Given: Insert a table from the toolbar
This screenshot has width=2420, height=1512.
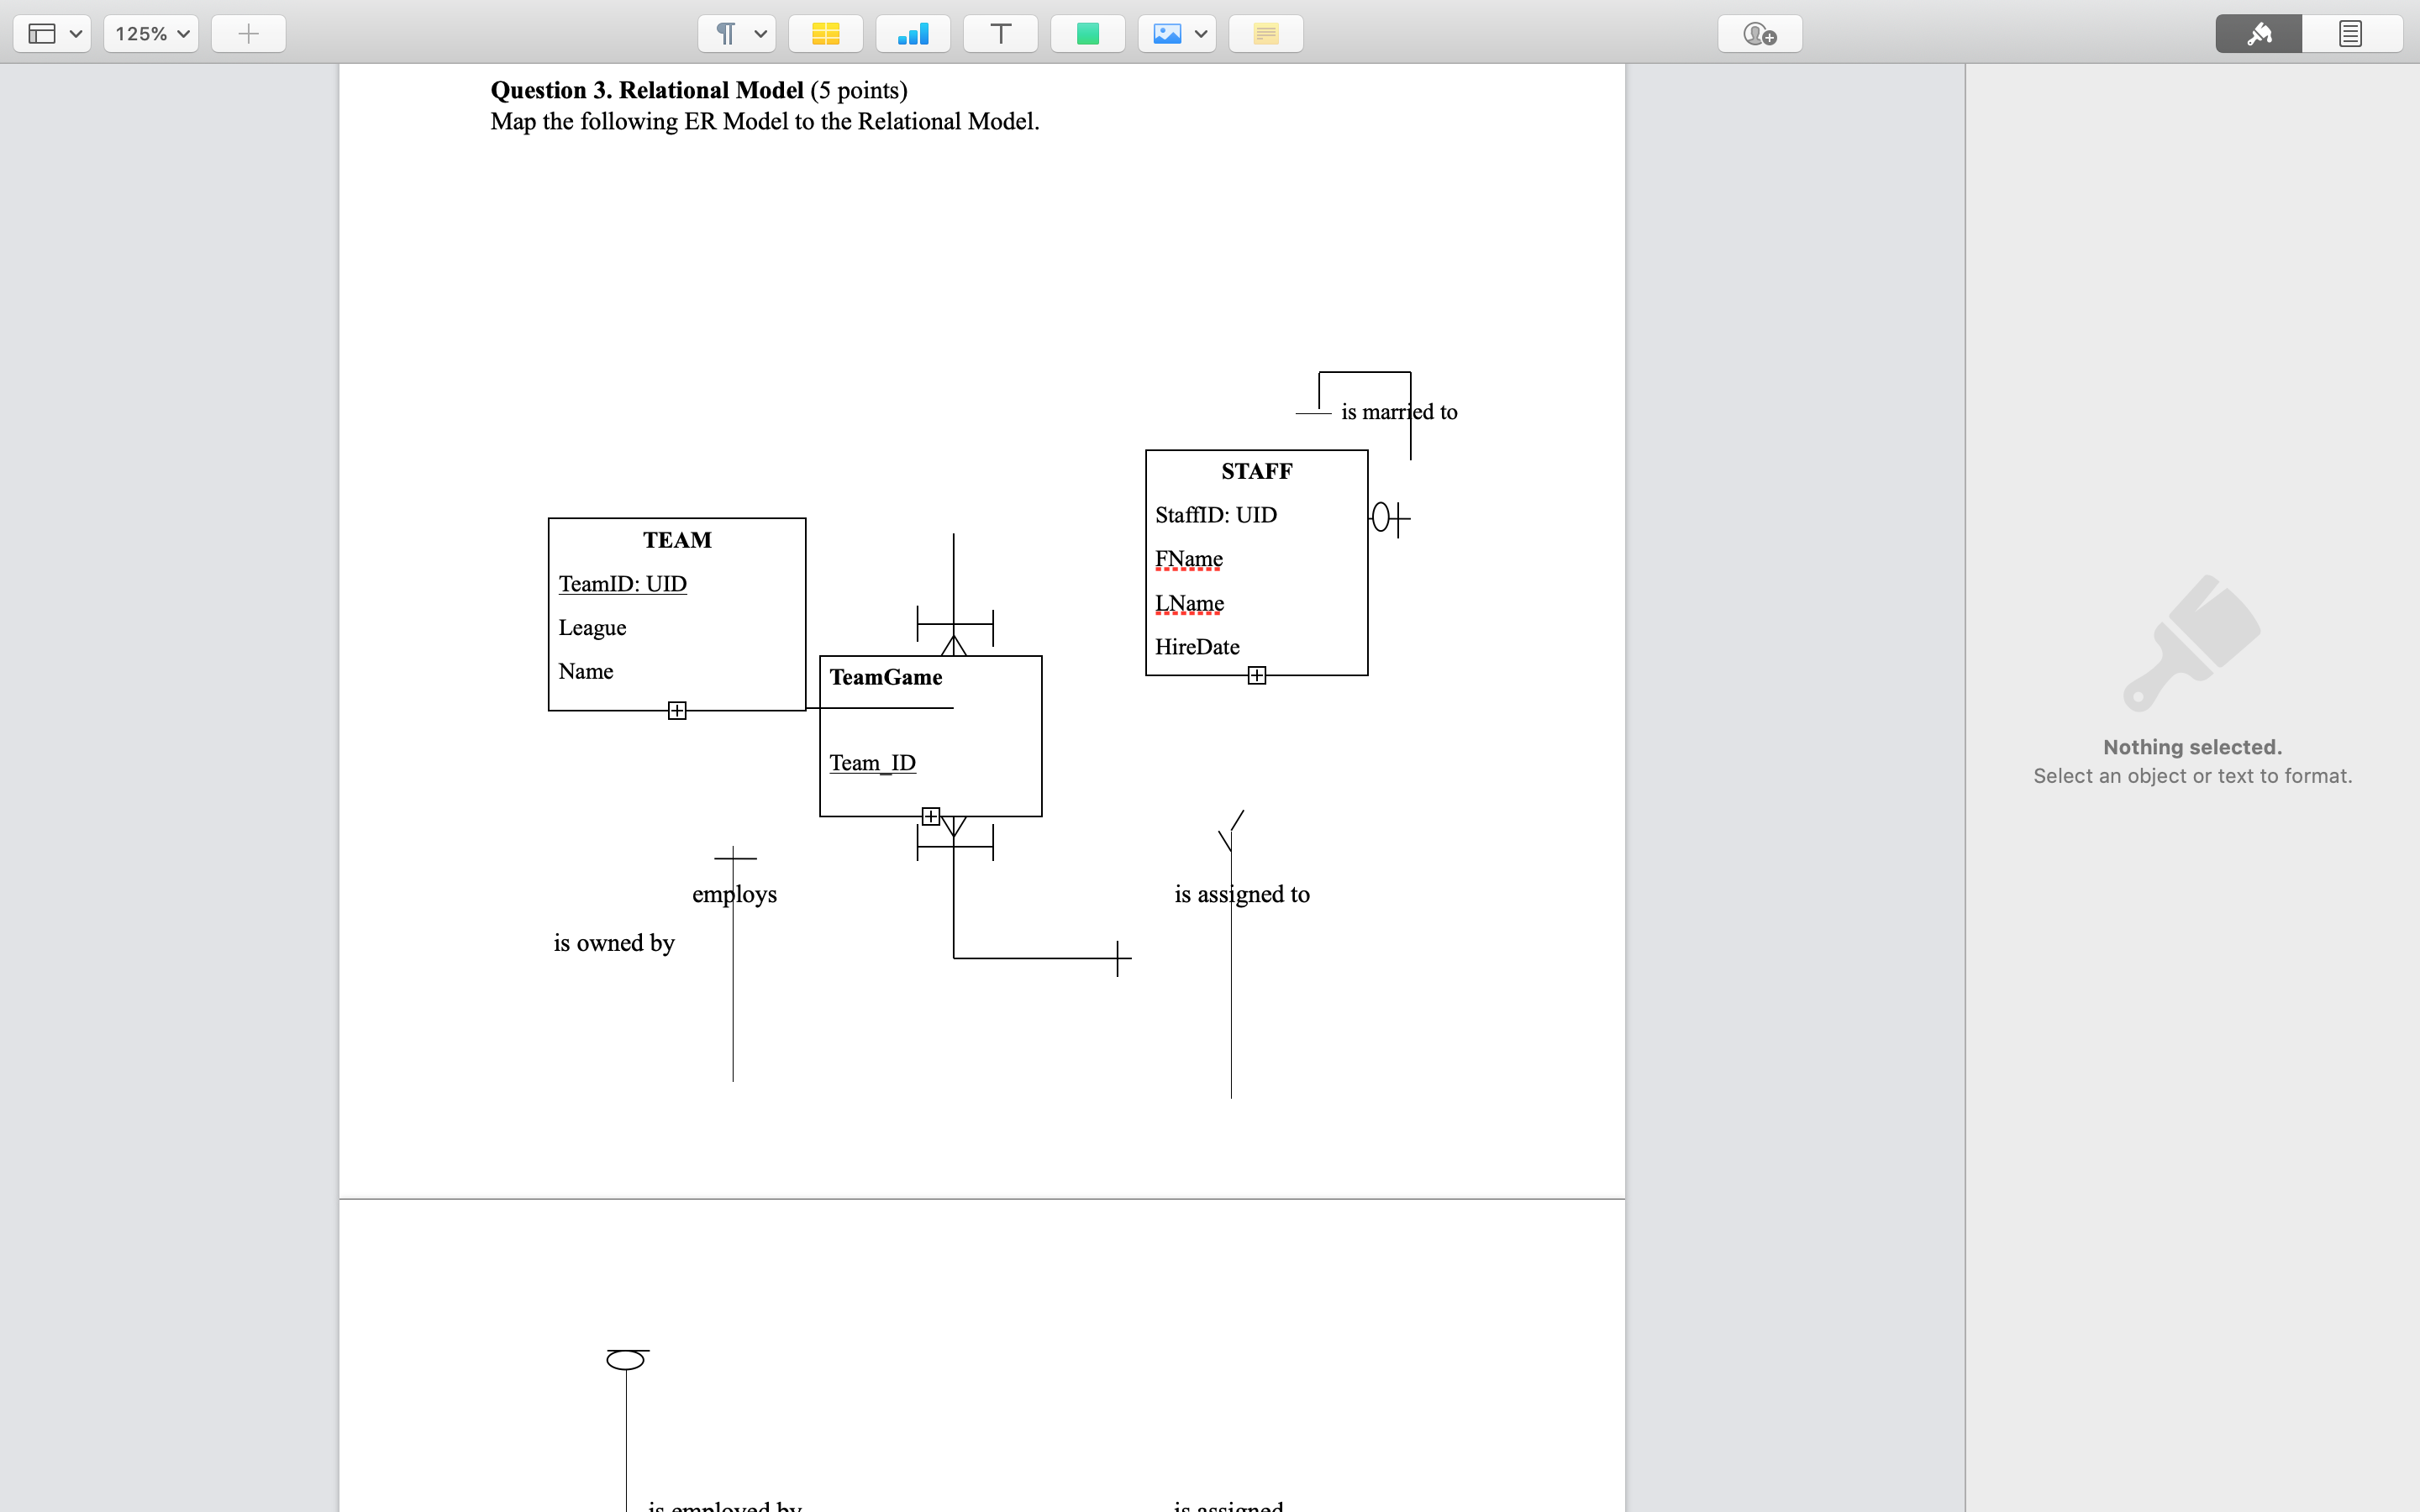Looking at the screenshot, I should pyautogui.click(x=826, y=33).
